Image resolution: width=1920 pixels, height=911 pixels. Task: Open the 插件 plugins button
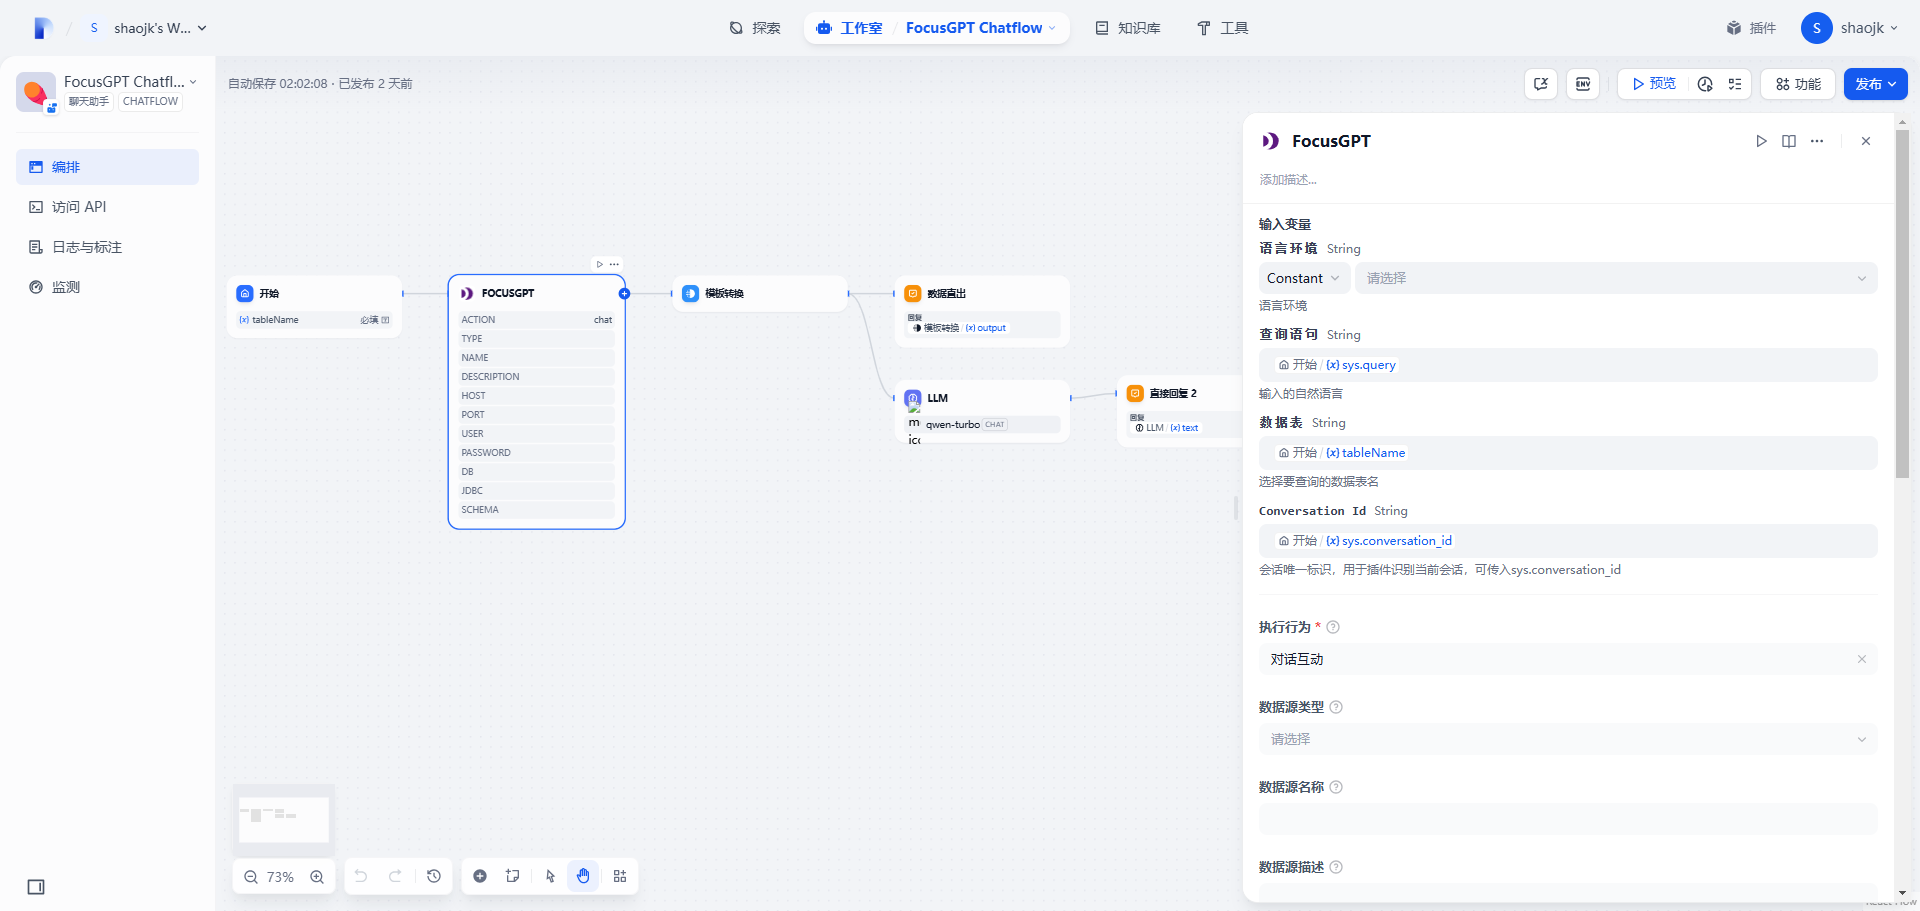click(1751, 28)
